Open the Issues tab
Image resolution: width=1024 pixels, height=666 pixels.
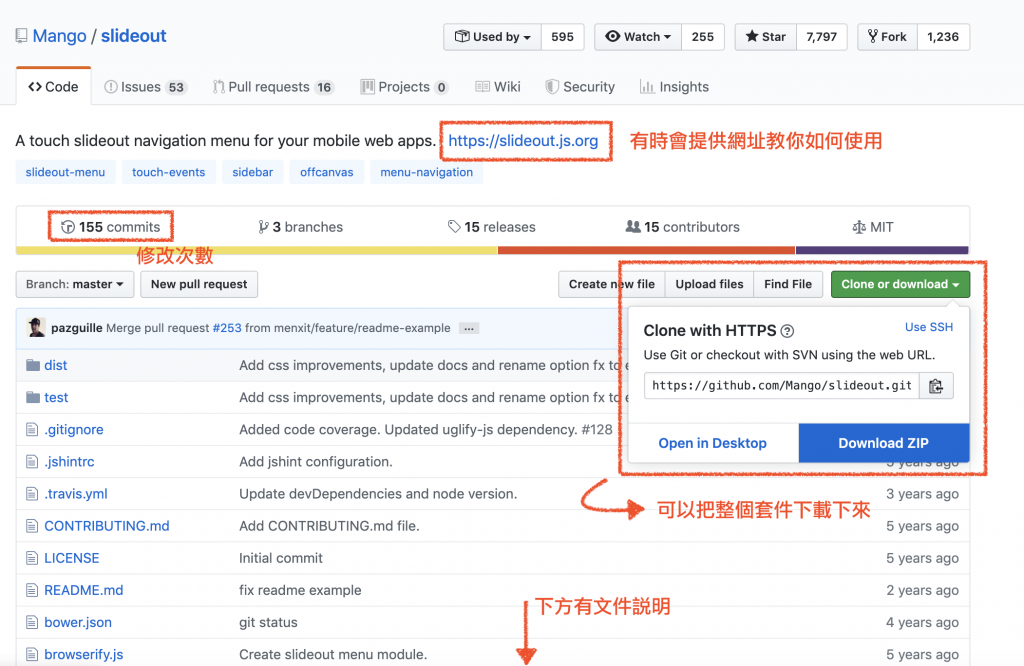(146, 87)
